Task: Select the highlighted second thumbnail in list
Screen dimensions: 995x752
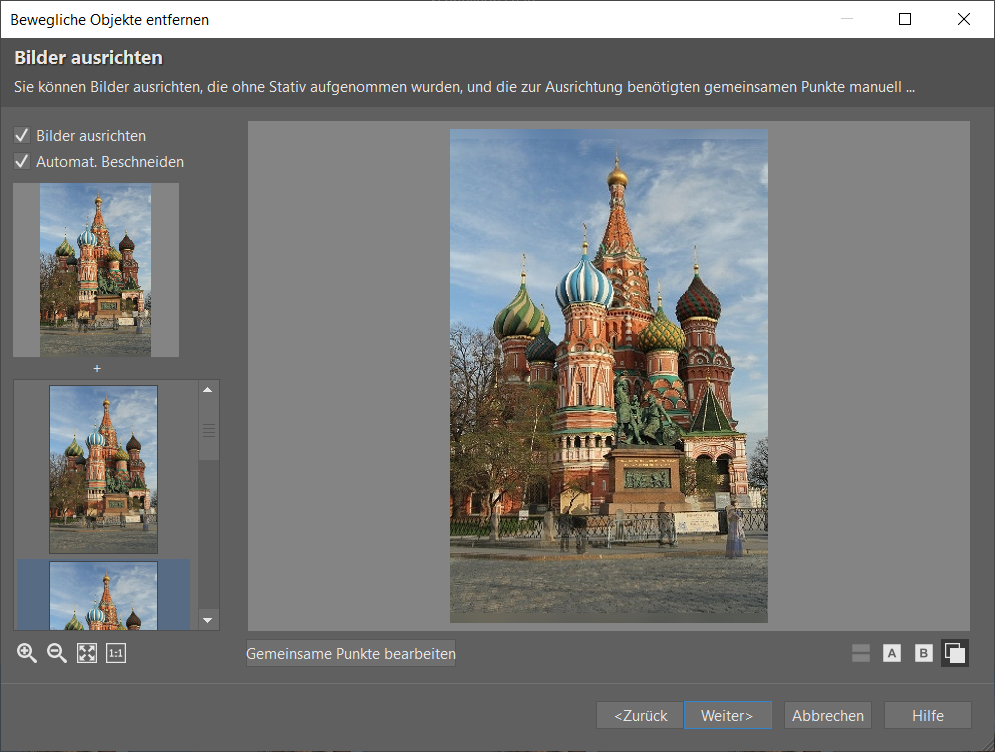Action: 103,595
